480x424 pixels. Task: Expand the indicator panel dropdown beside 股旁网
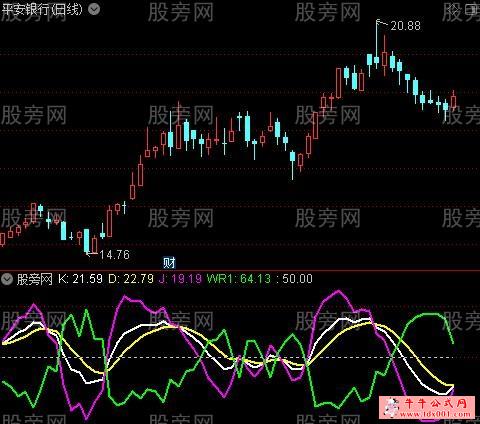(7, 279)
